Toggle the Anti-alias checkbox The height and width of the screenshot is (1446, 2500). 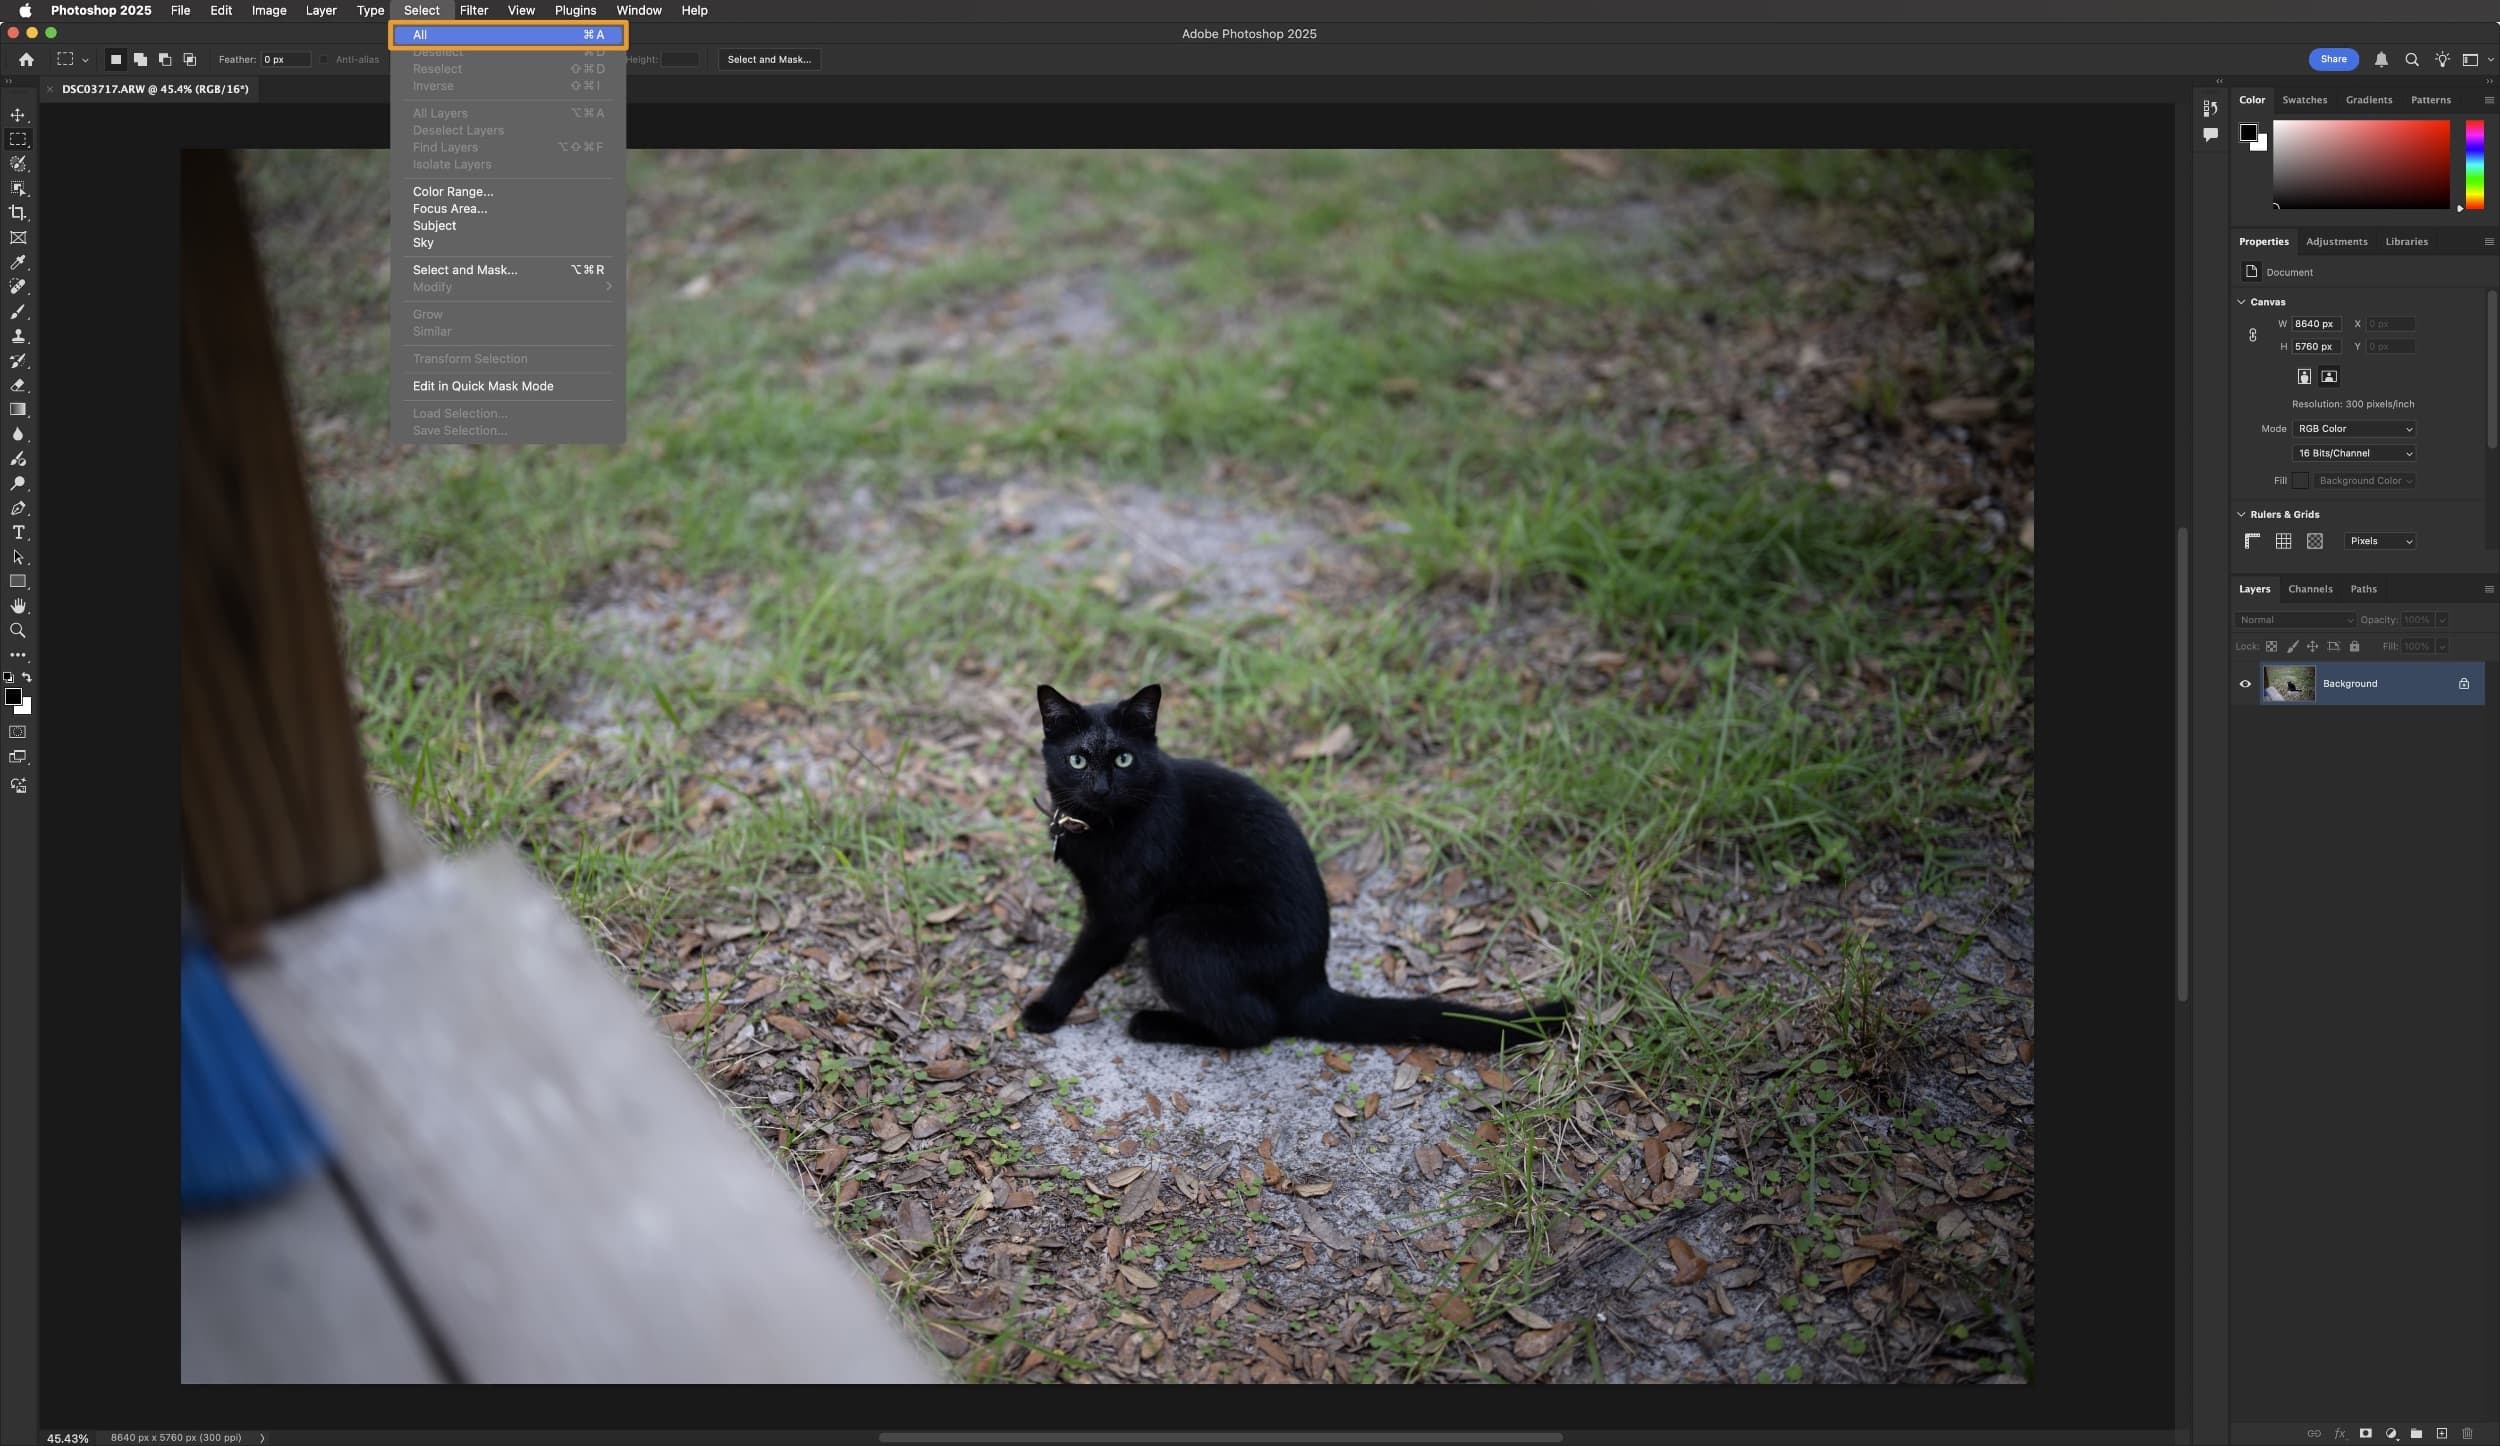pos(324,60)
